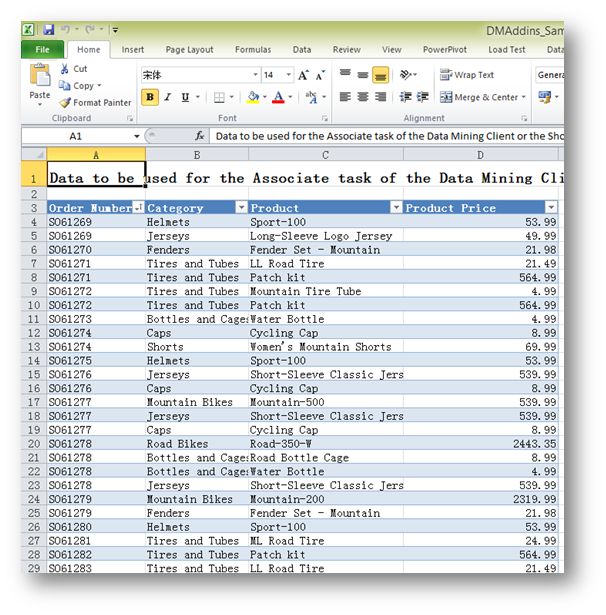Image resolution: width=606 pixels, height=615 pixels.
Task: Click the Redo icon in the title bar
Action: pos(90,29)
